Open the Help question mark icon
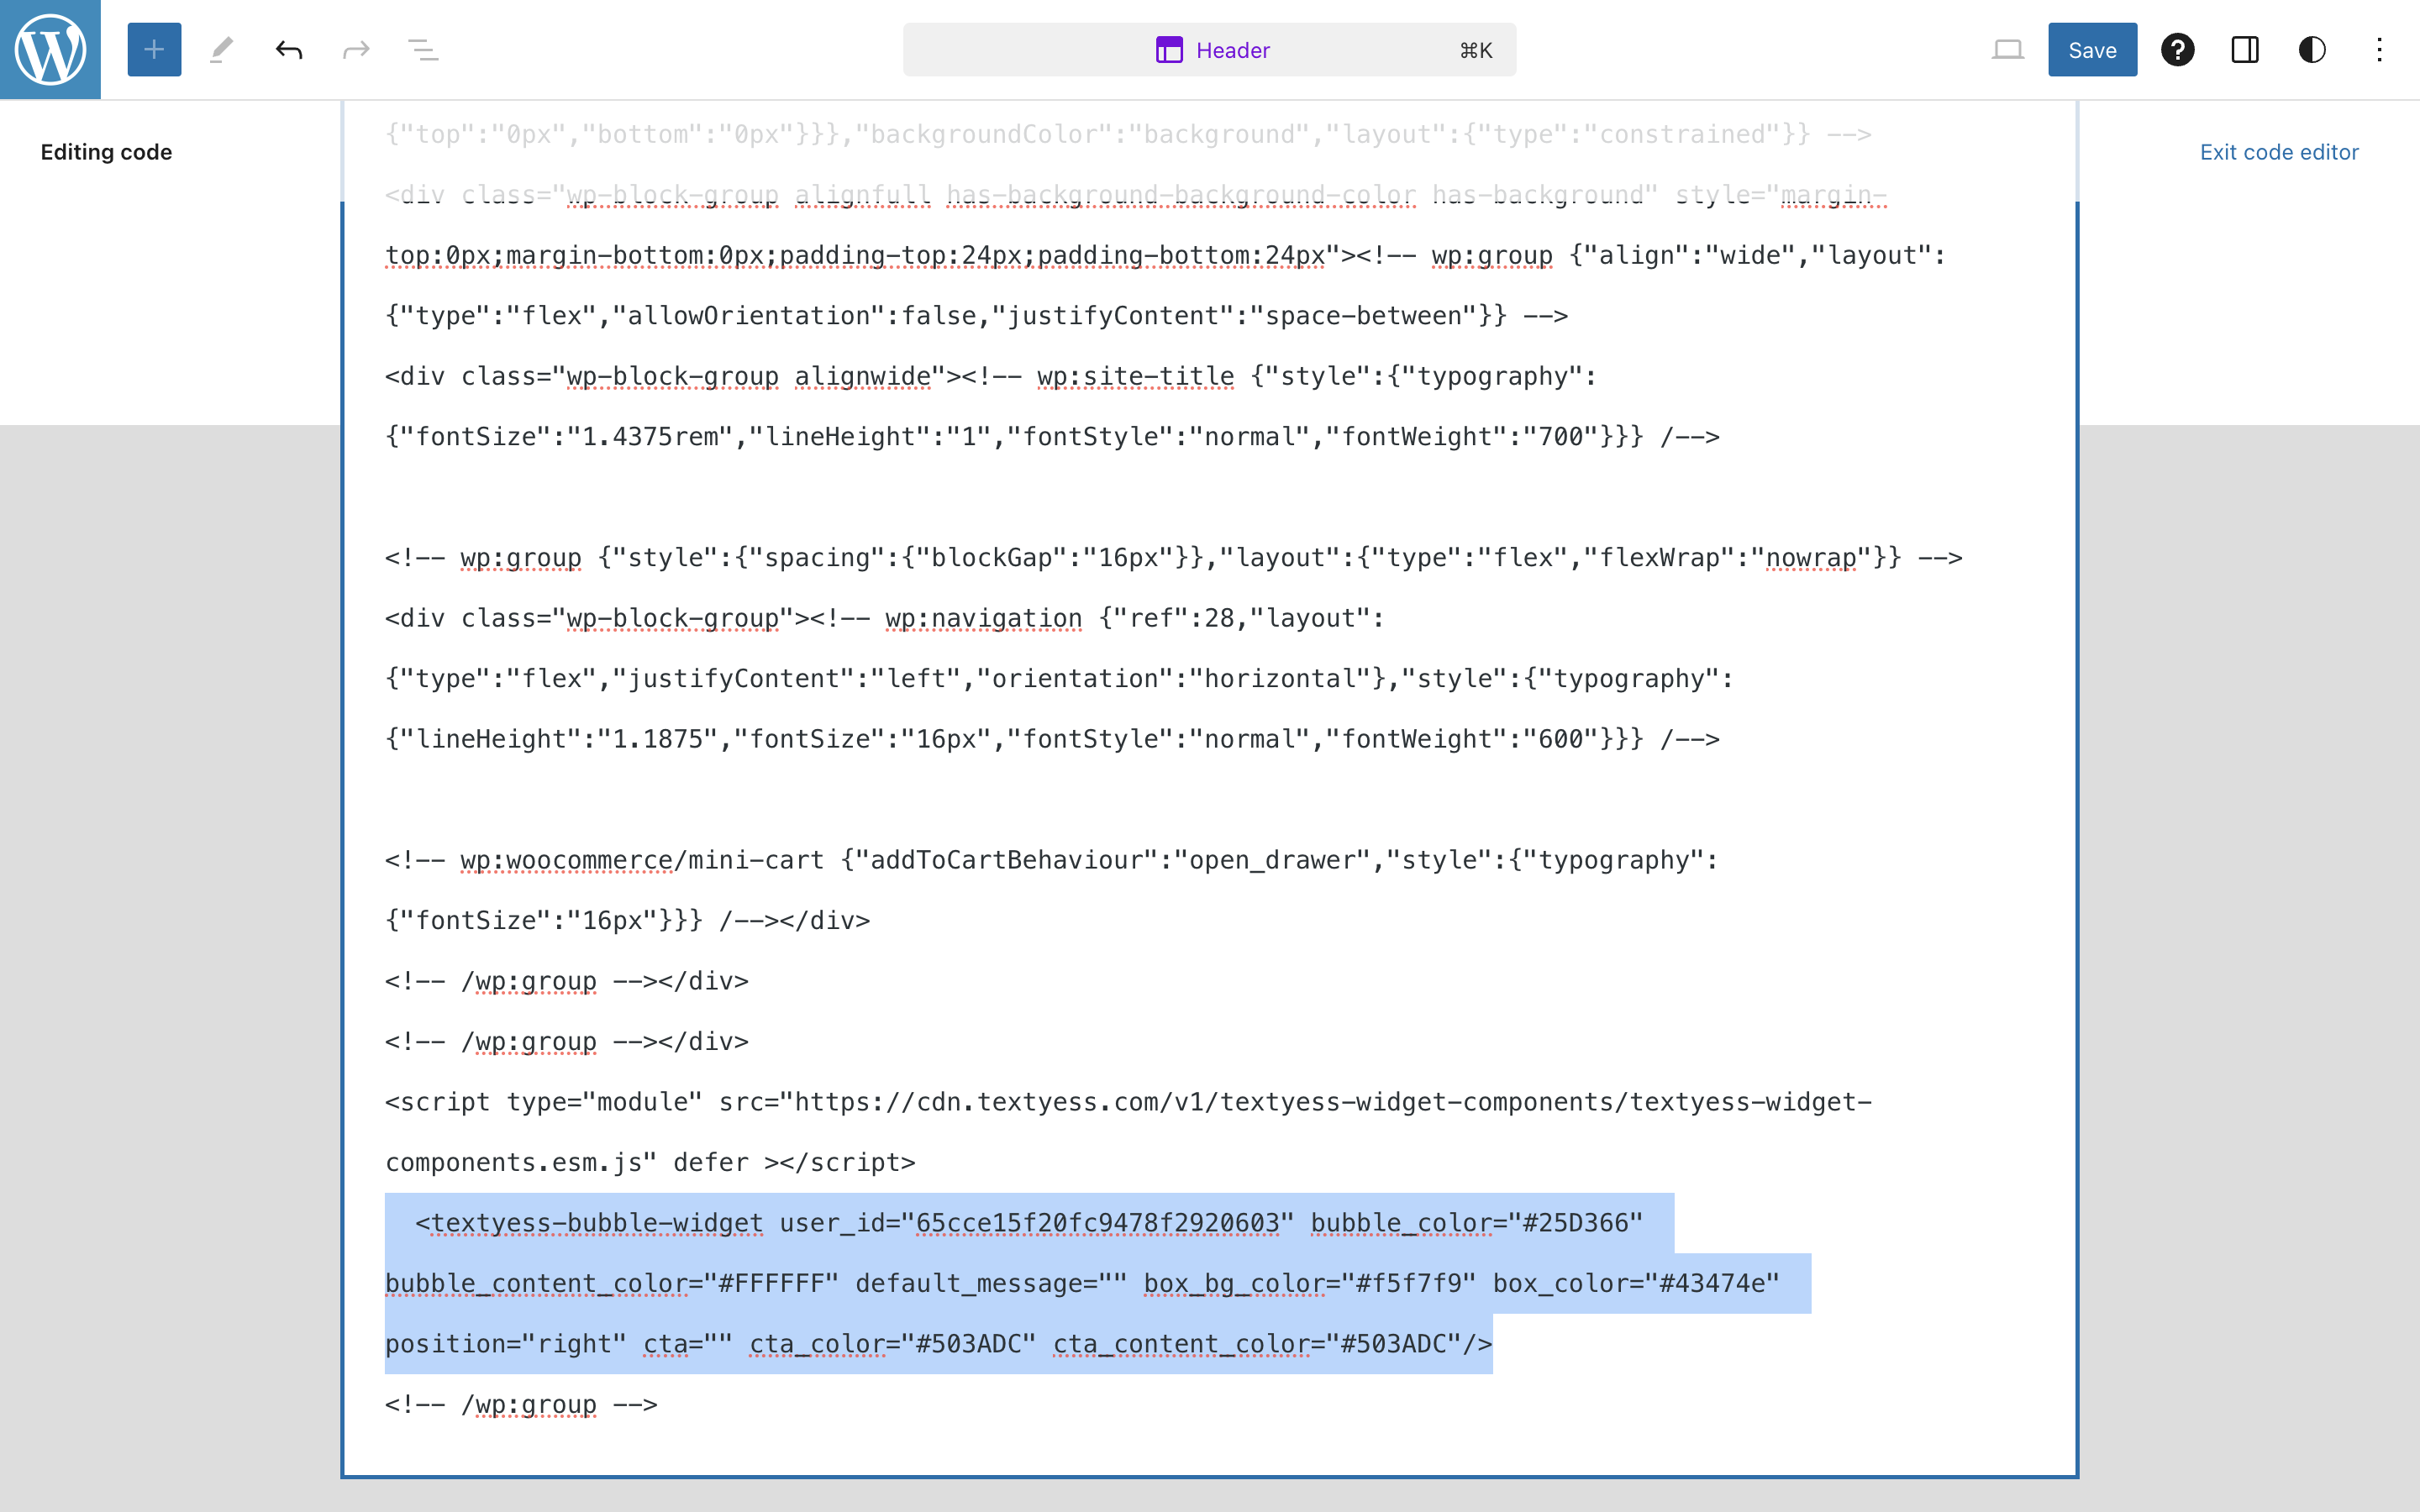 coord(2177,49)
